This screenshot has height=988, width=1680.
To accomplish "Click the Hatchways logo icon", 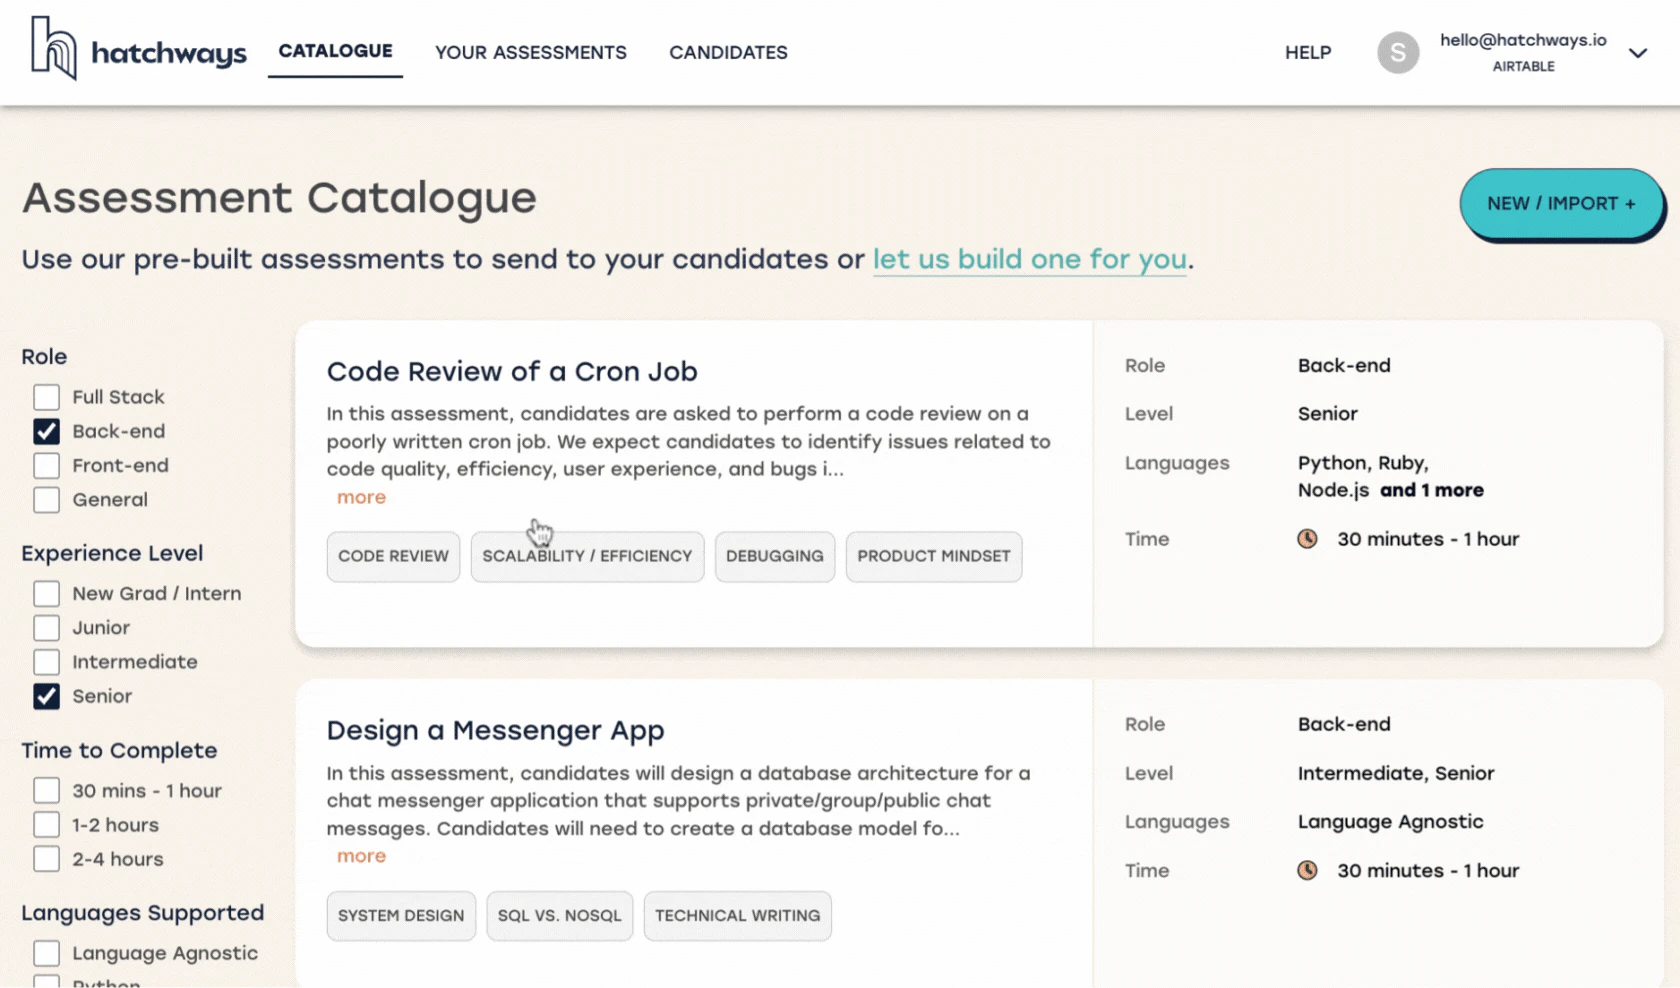I will 53,48.
